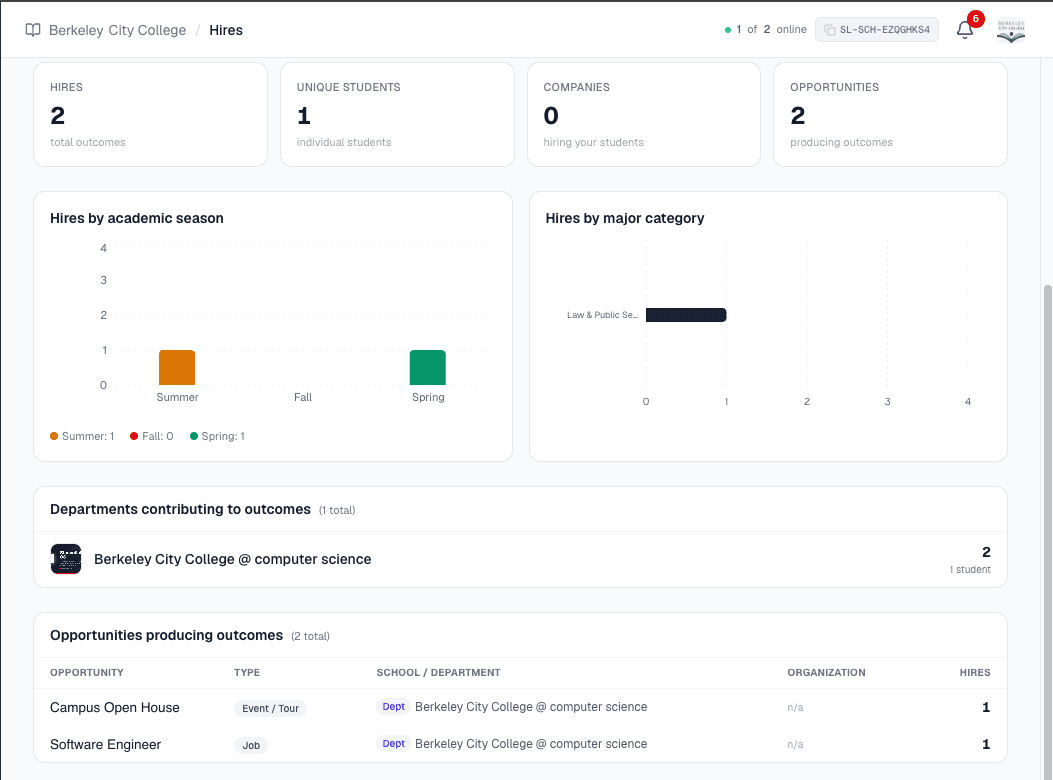
Task: Click the Hires column header
Action: [975, 673]
